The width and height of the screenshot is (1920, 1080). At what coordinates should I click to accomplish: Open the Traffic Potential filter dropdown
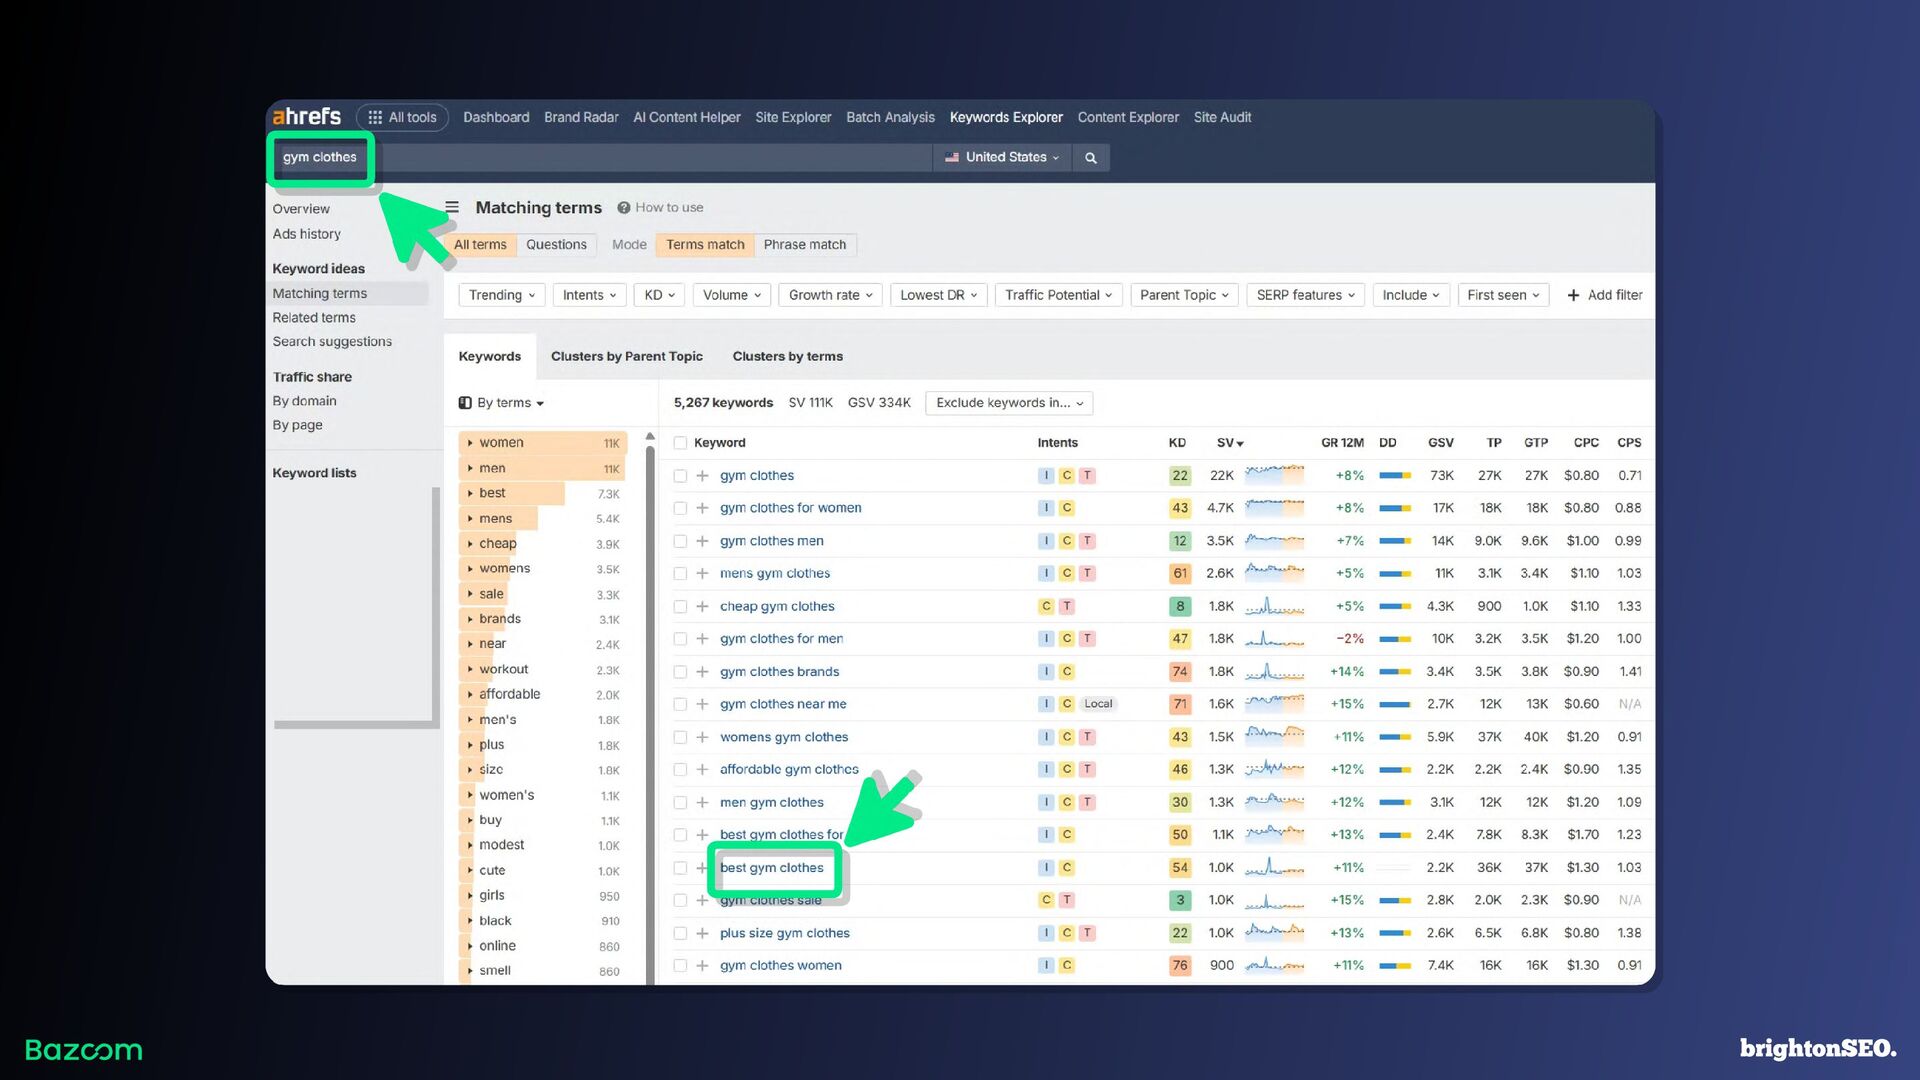[1058, 295]
